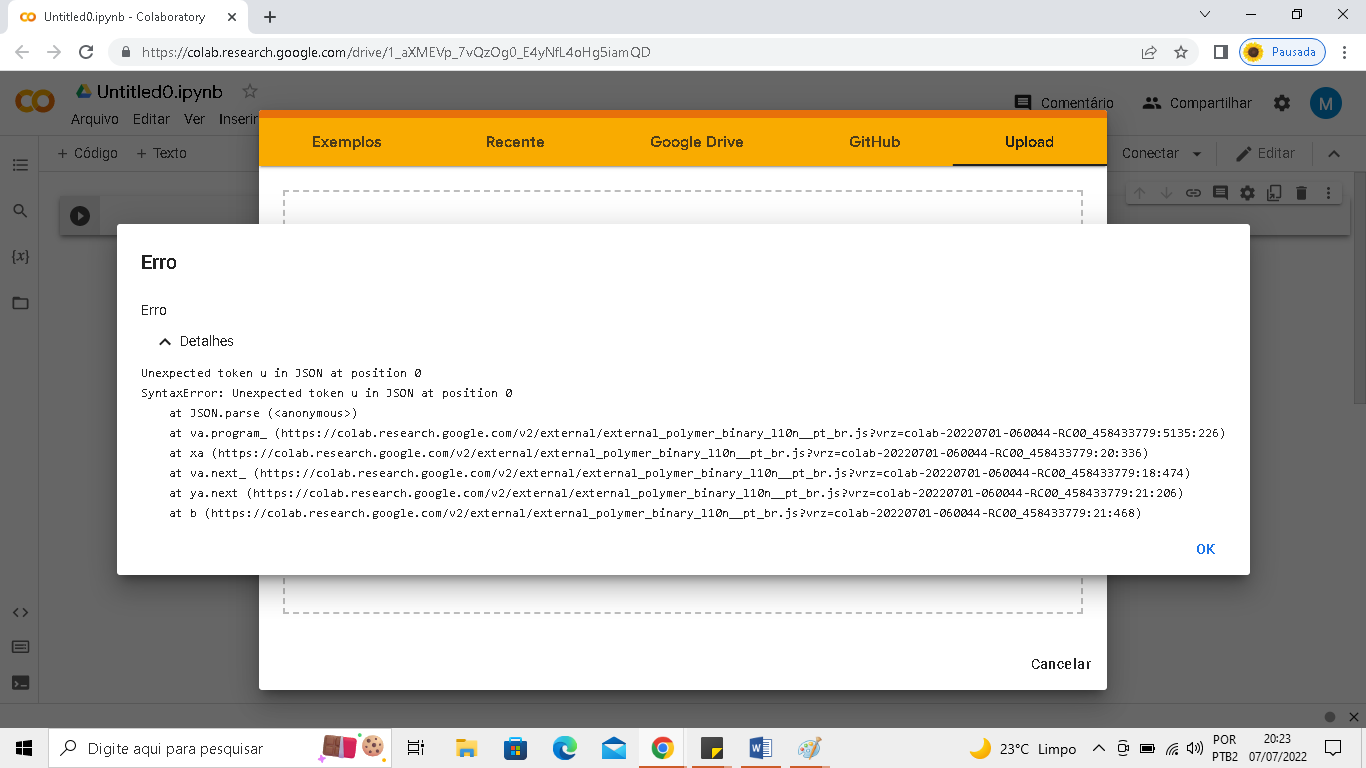1366x768 pixels.
Task: Run the code cell
Action: (x=80, y=216)
